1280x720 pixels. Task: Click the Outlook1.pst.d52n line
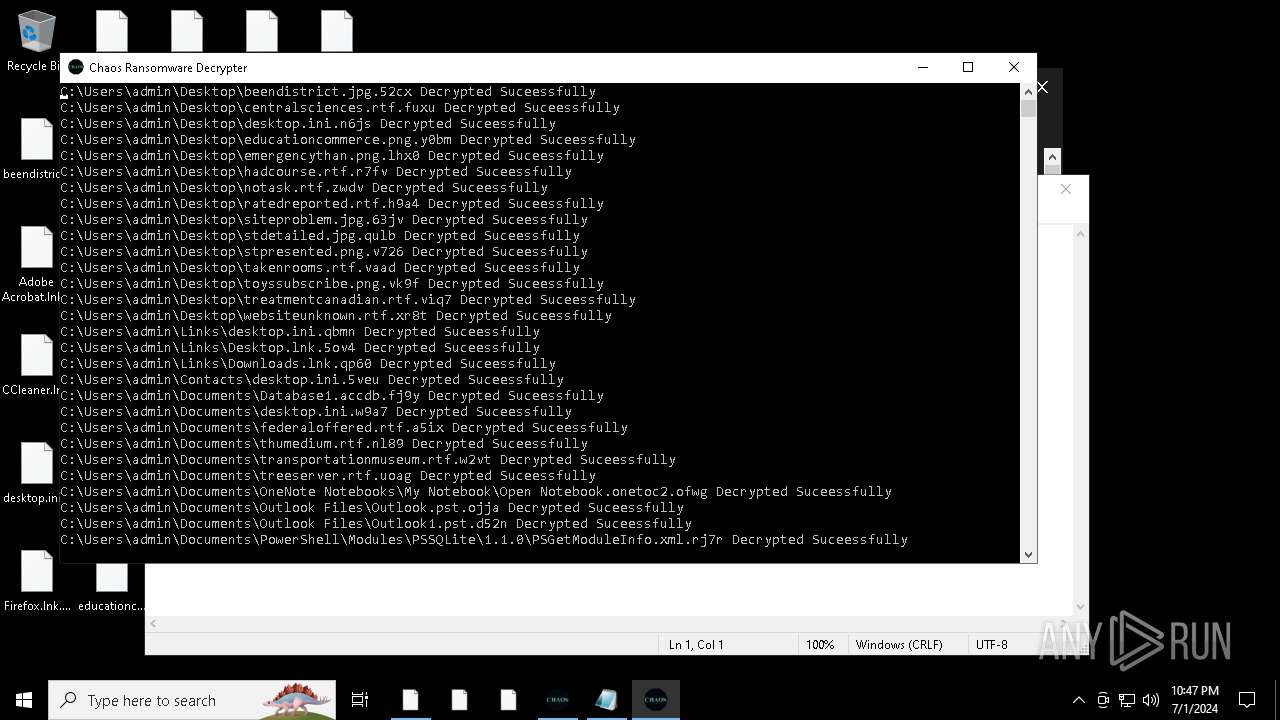click(376, 523)
